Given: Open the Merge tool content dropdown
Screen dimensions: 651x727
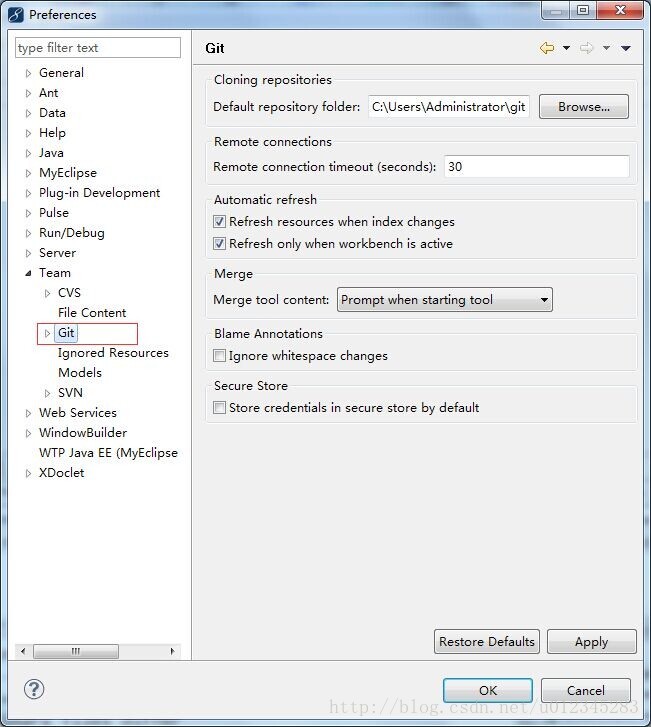Looking at the screenshot, I should (445, 300).
